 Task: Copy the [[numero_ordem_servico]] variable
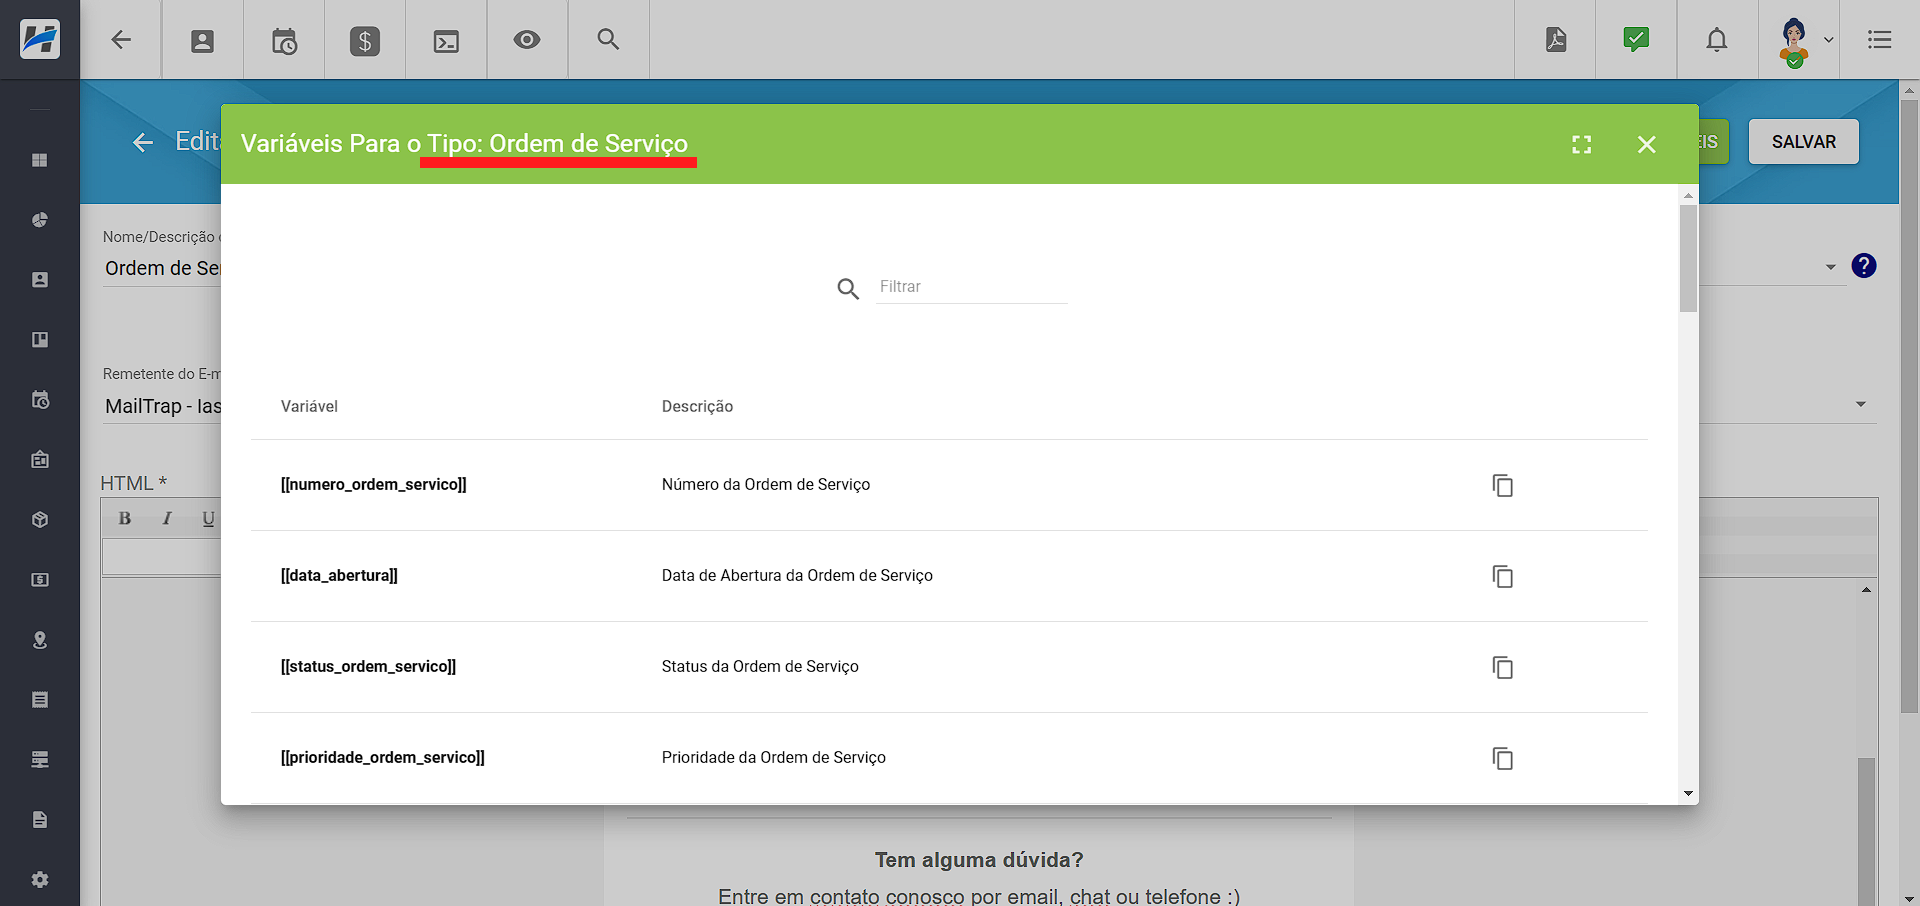(x=1502, y=485)
